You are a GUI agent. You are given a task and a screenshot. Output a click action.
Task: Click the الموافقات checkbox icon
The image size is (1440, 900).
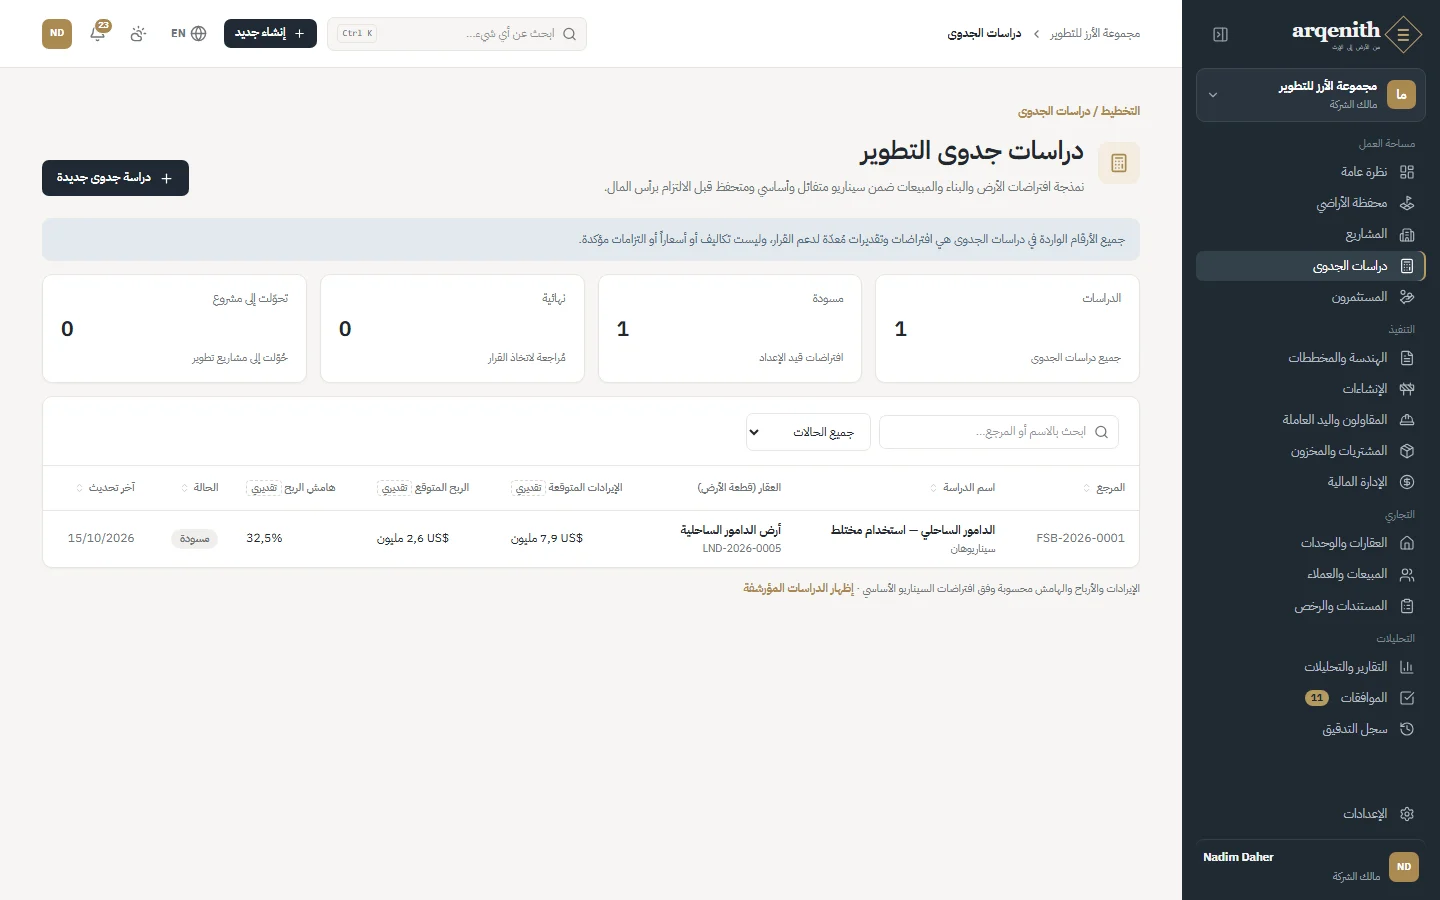[x=1407, y=698]
